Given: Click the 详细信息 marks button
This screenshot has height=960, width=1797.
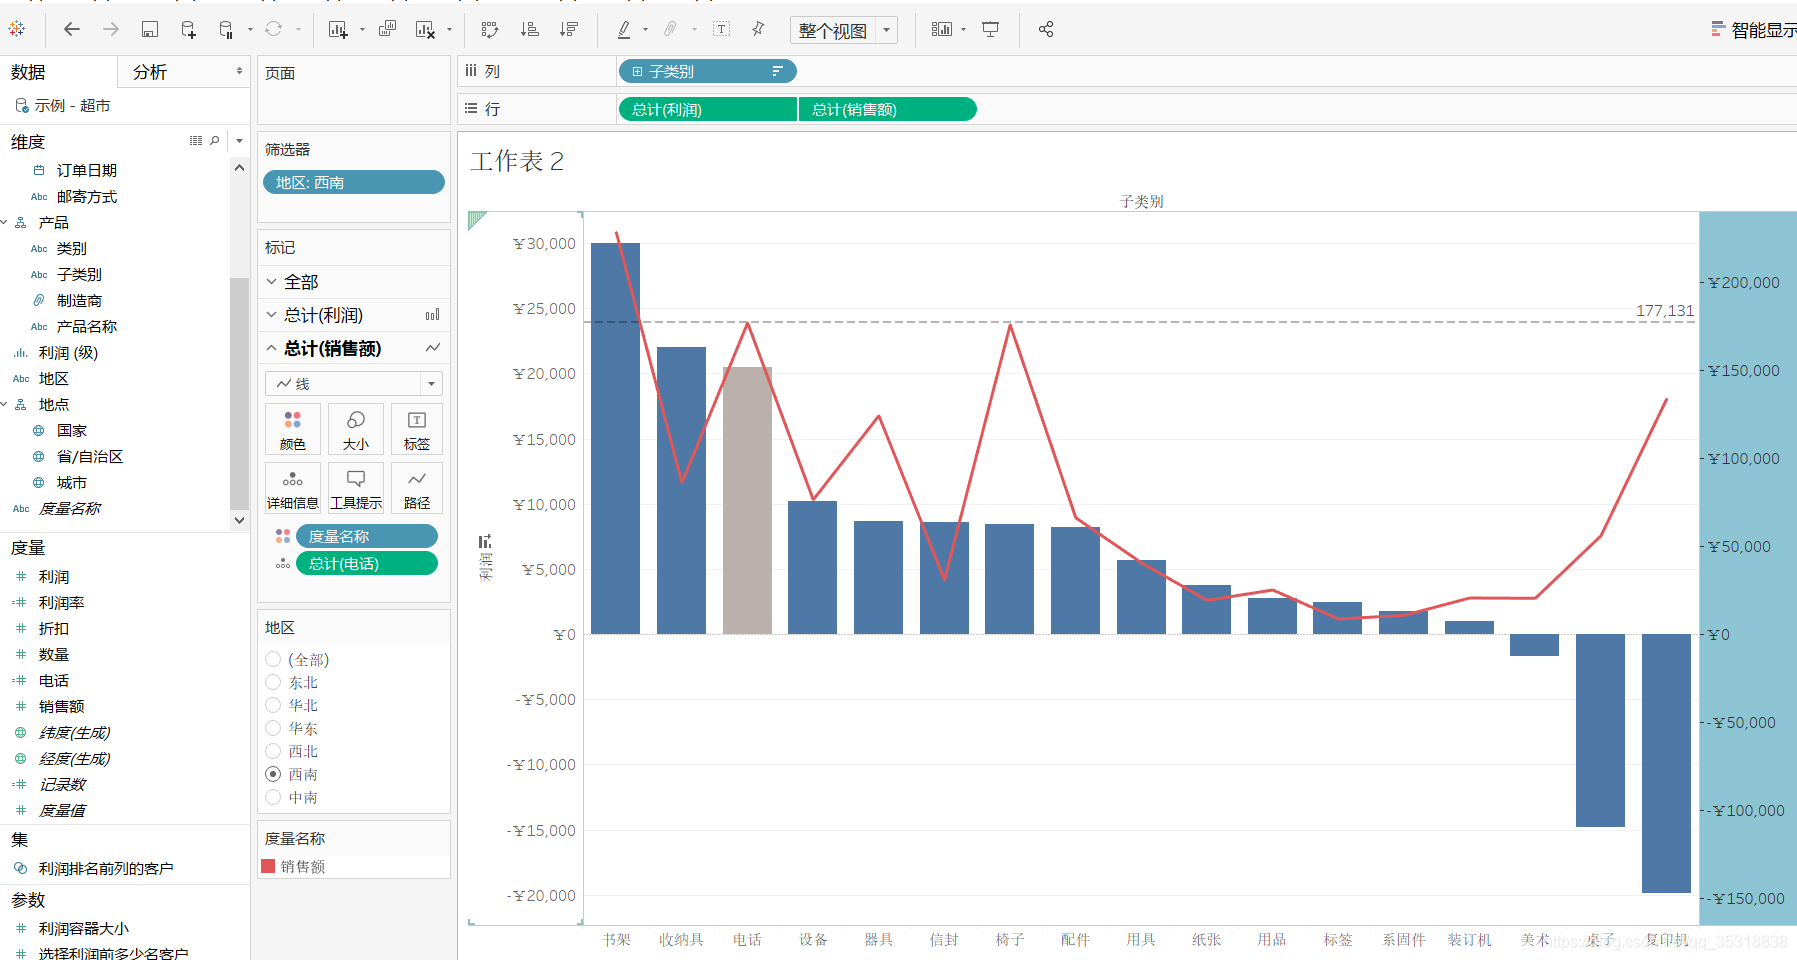Looking at the screenshot, I should (293, 488).
